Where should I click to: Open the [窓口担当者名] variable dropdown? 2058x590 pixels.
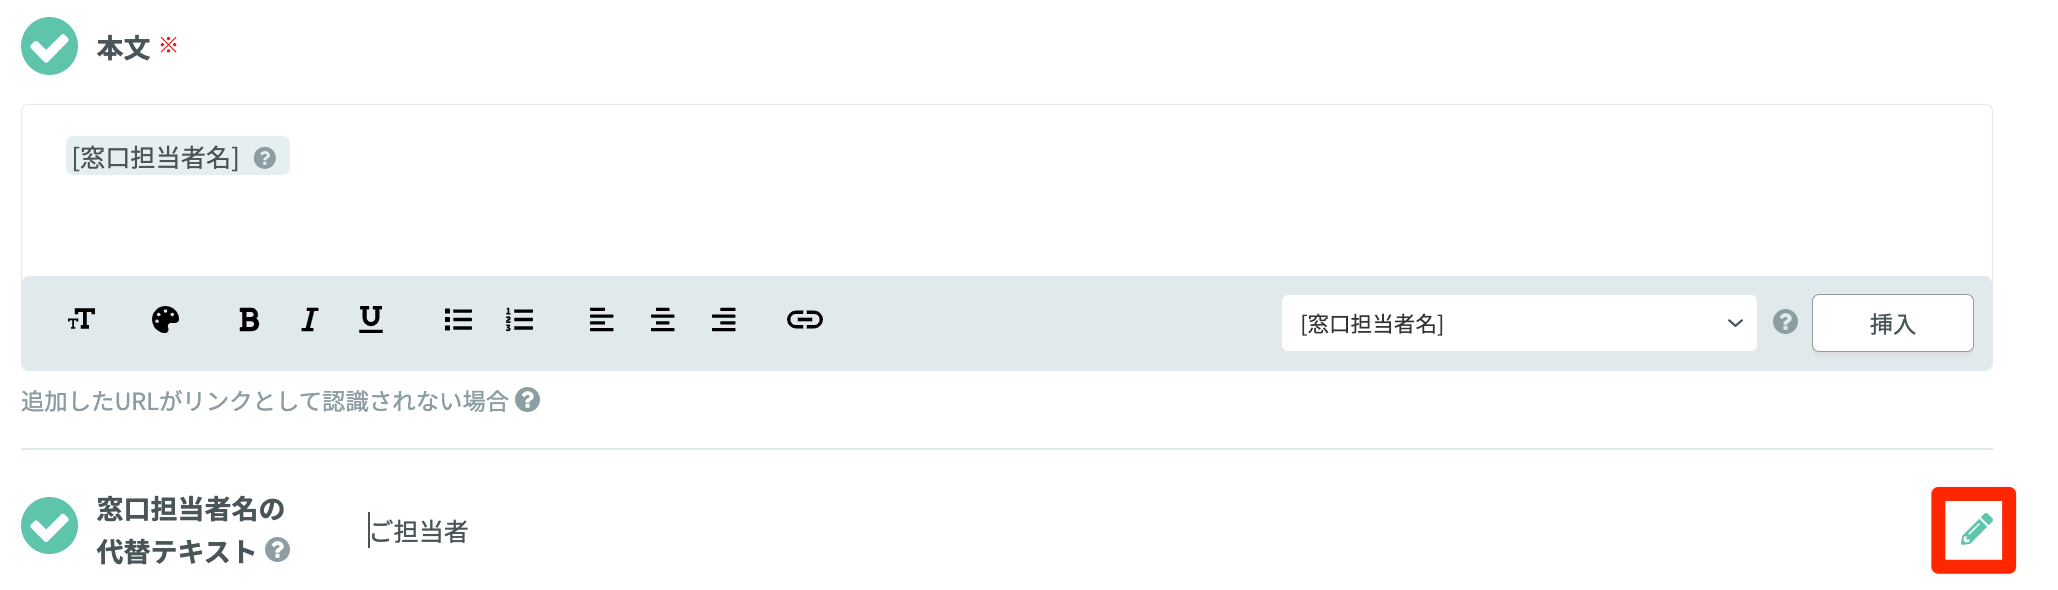coord(1519,323)
